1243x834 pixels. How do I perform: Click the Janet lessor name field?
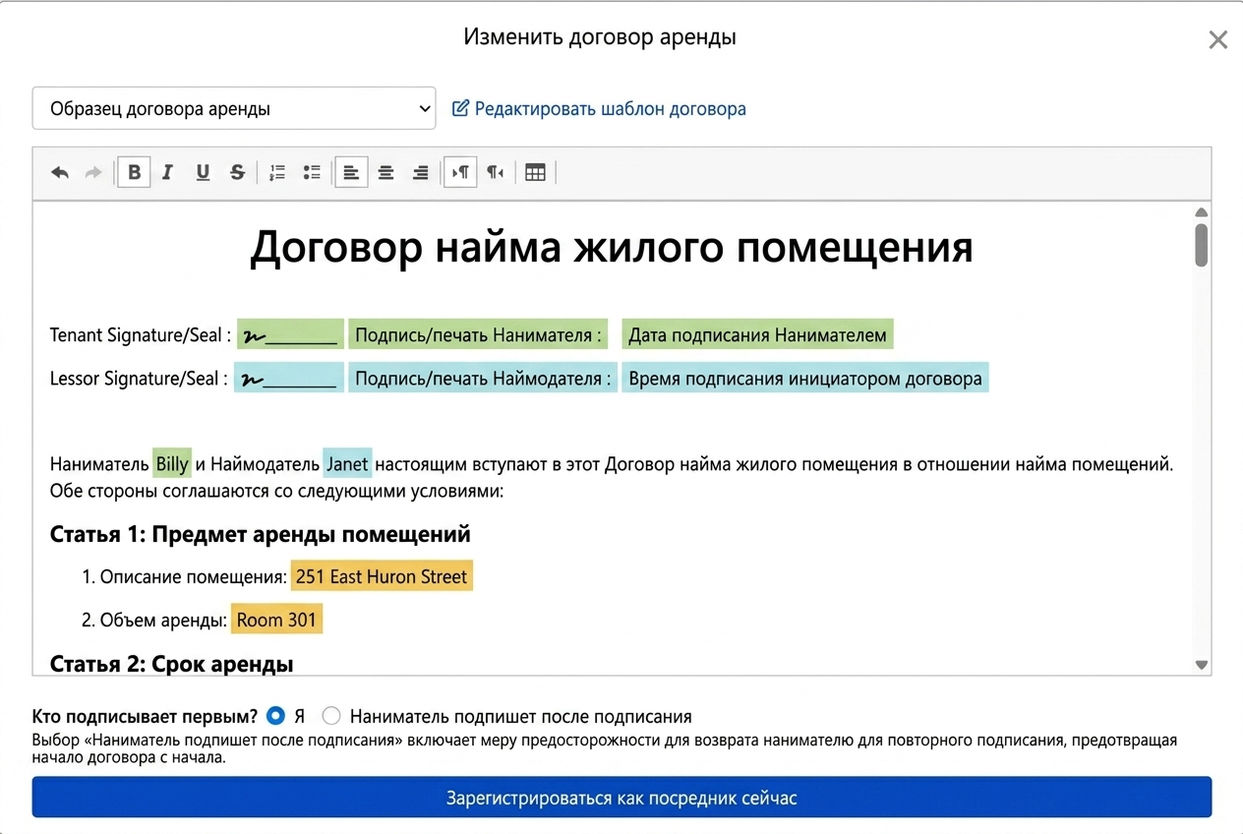pos(347,463)
